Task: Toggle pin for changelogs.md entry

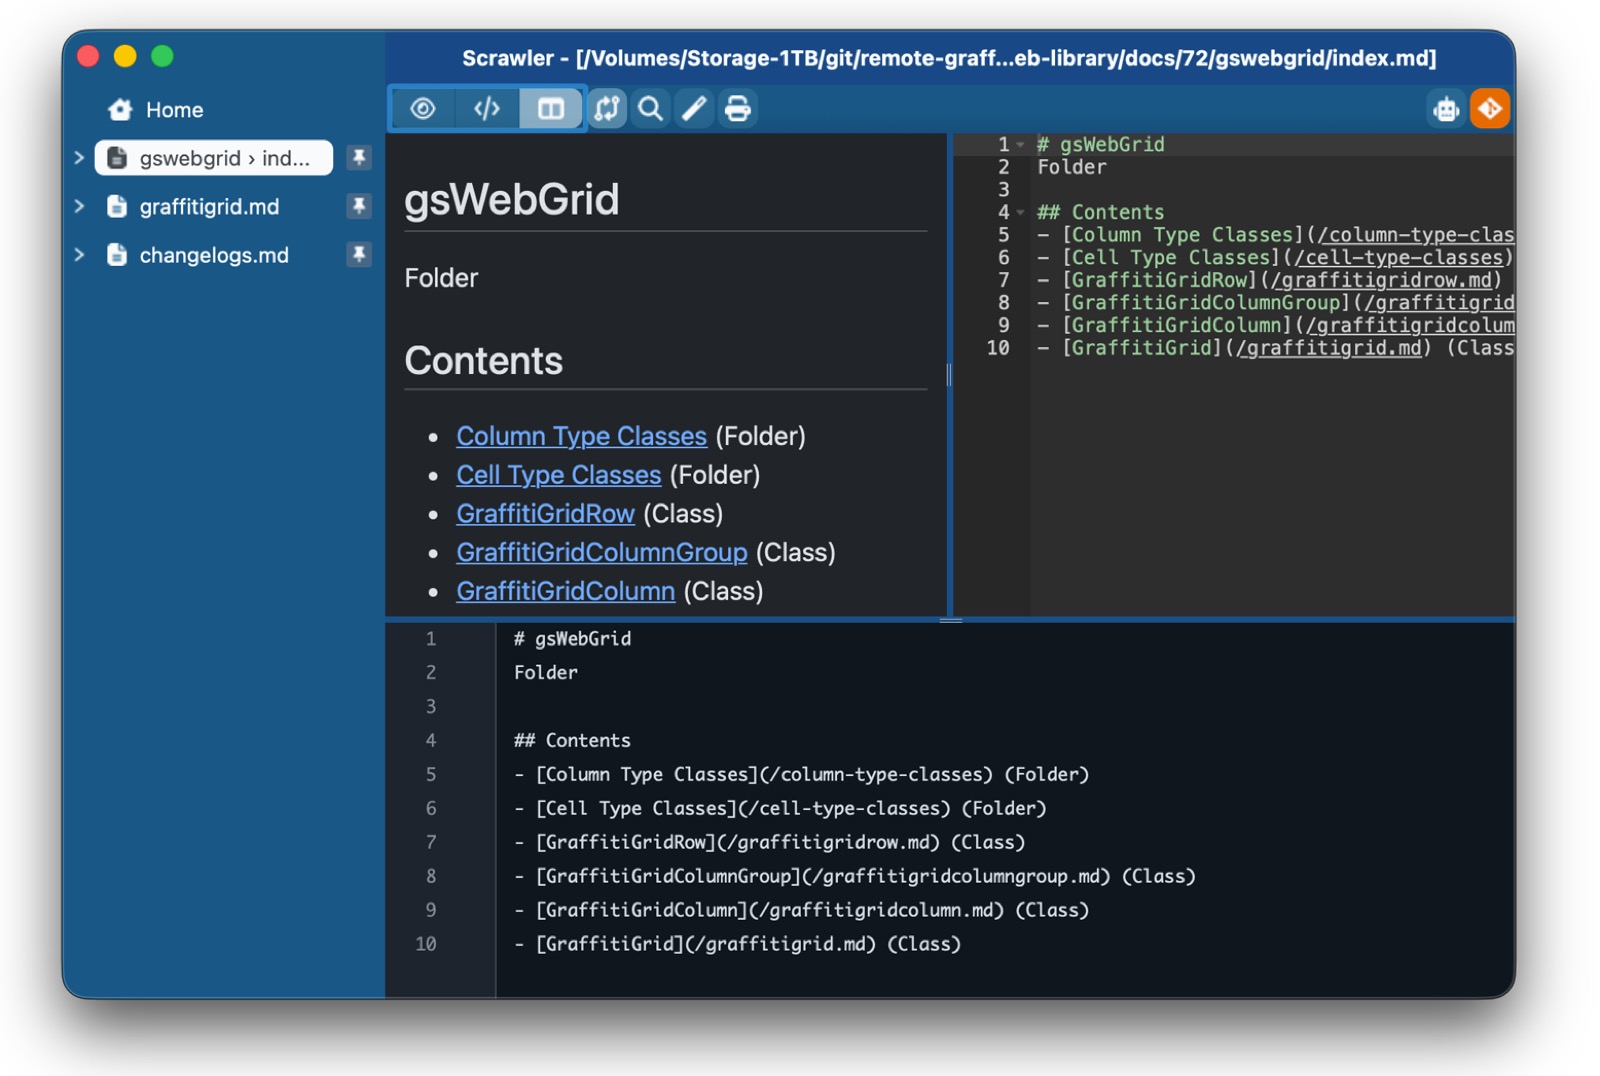Action: tap(359, 254)
